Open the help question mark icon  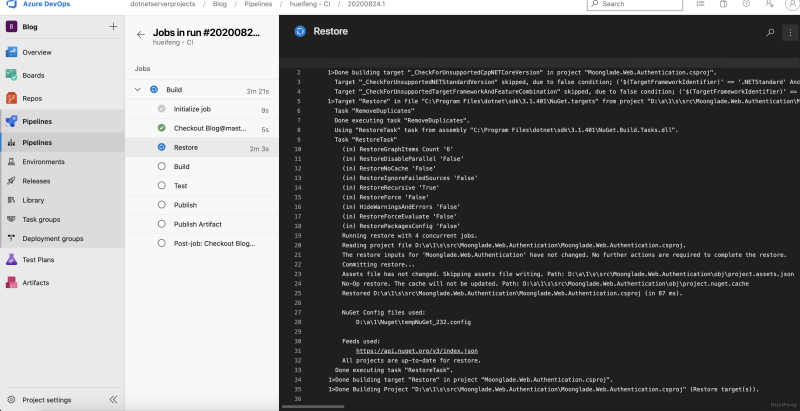[x=746, y=4]
